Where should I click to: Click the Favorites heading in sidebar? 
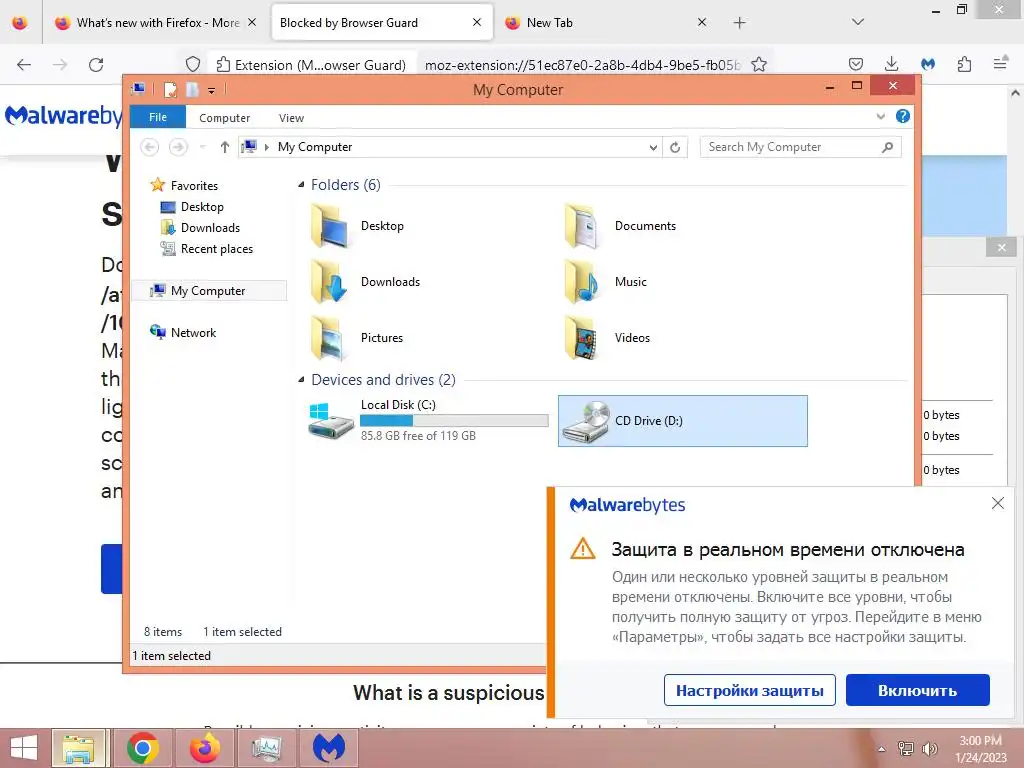click(194, 186)
